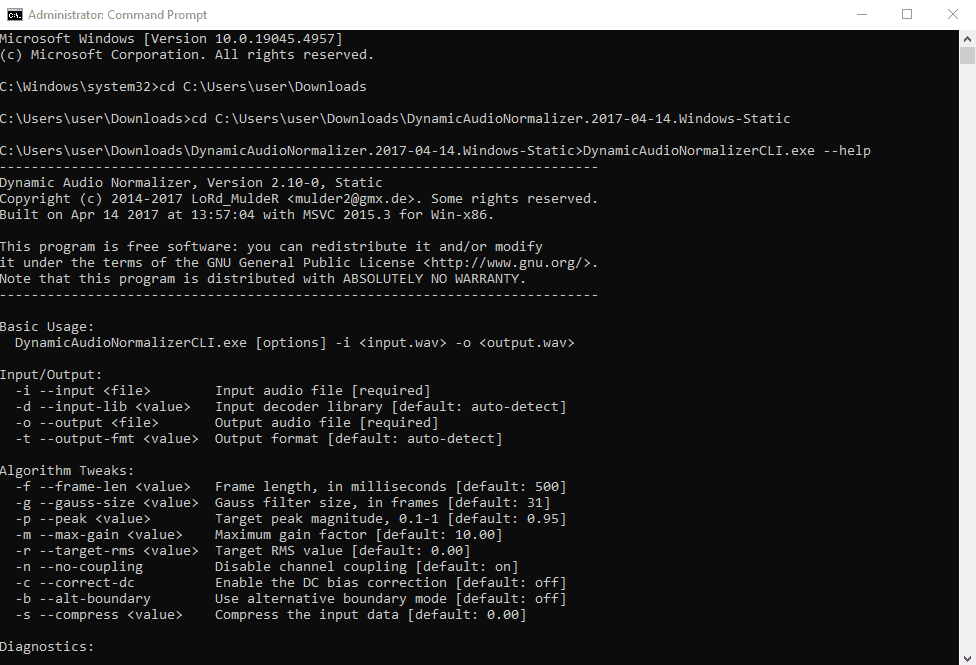Click the empty scrollbar track below the thumb
Image resolution: width=976 pixels, height=665 pixels.
pyautogui.click(x=967, y=350)
